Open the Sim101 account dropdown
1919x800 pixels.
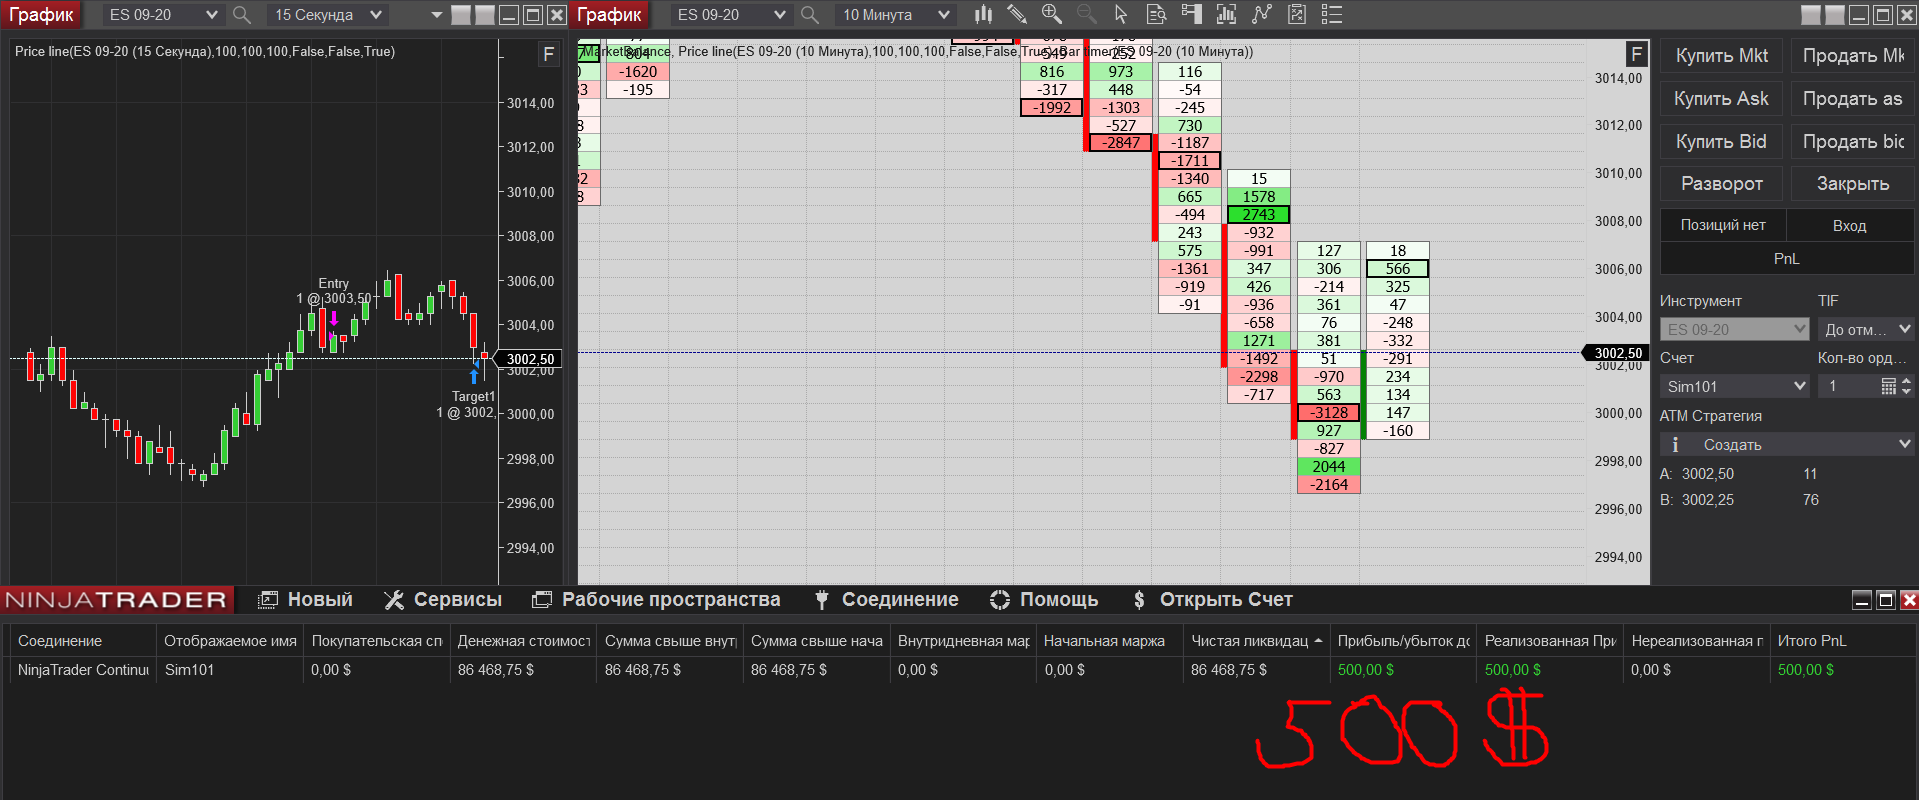click(x=1735, y=386)
